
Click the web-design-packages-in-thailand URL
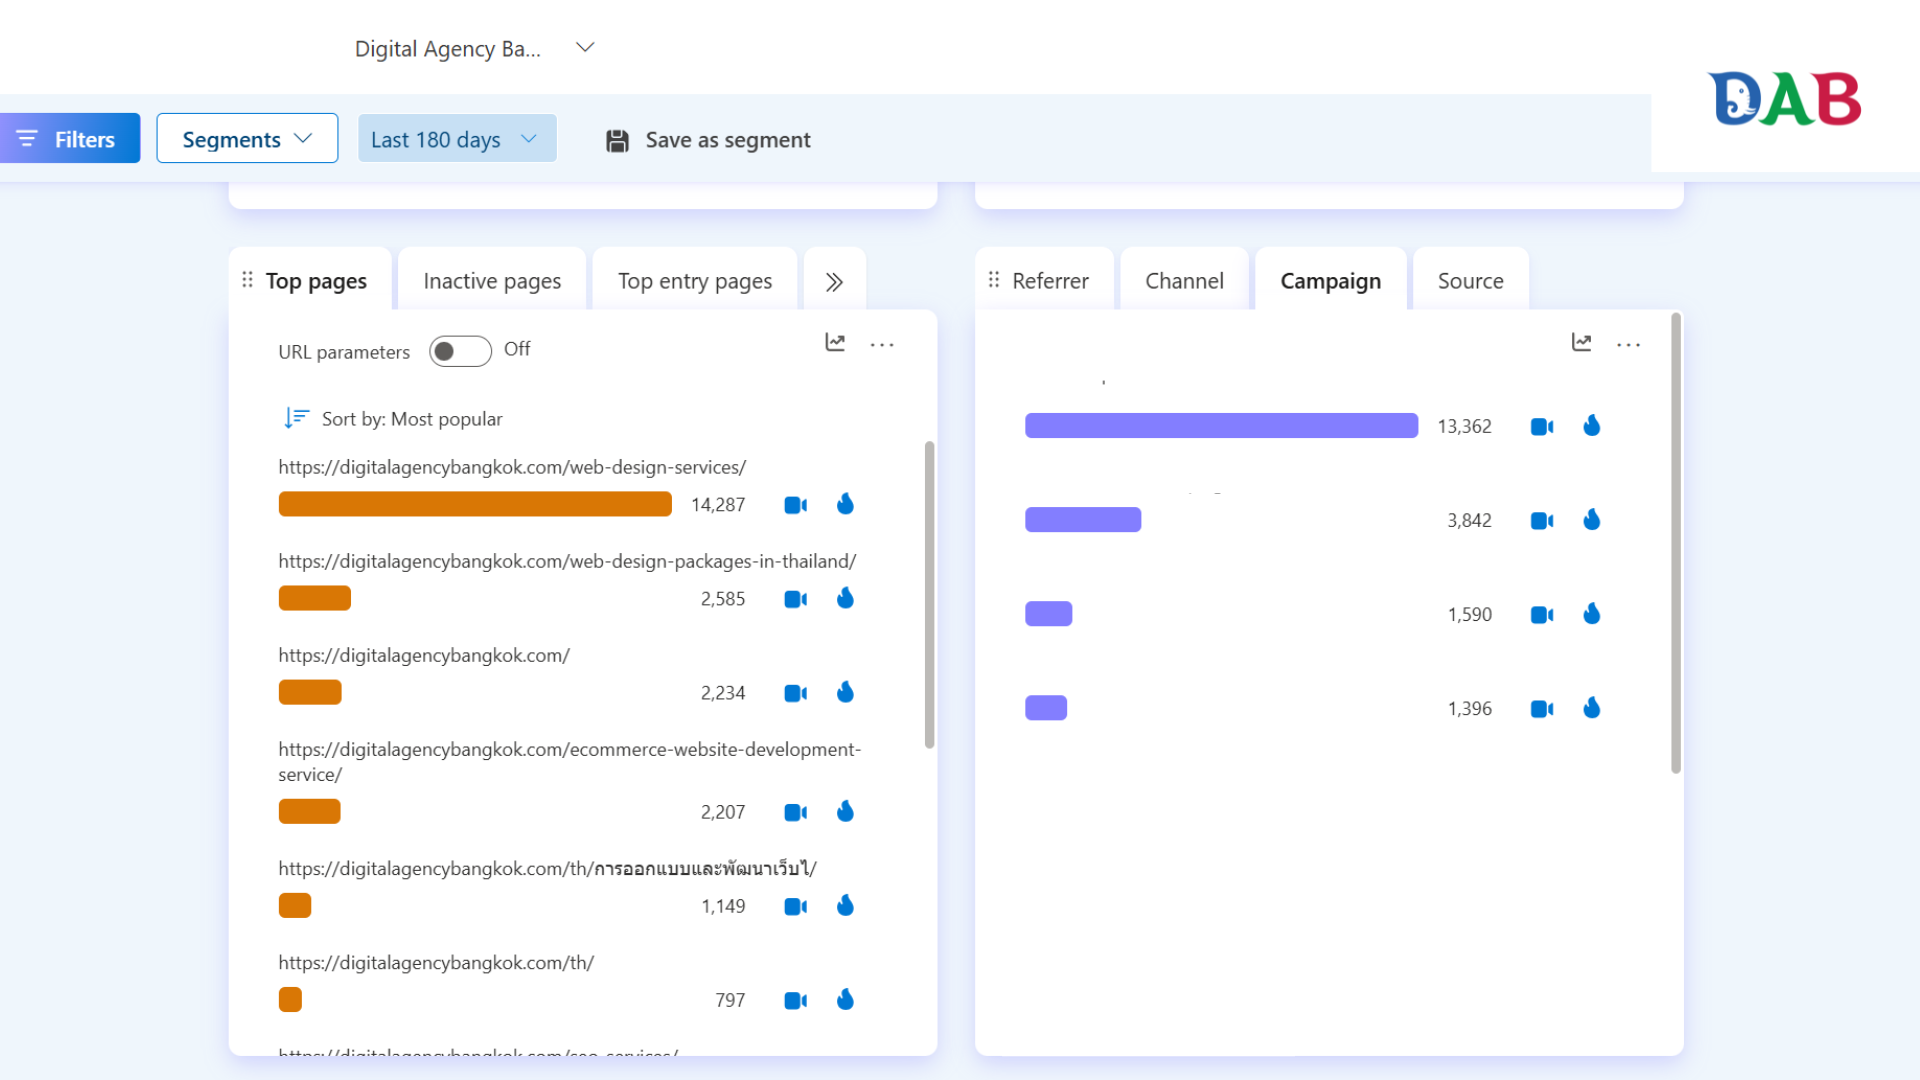click(x=567, y=561)
